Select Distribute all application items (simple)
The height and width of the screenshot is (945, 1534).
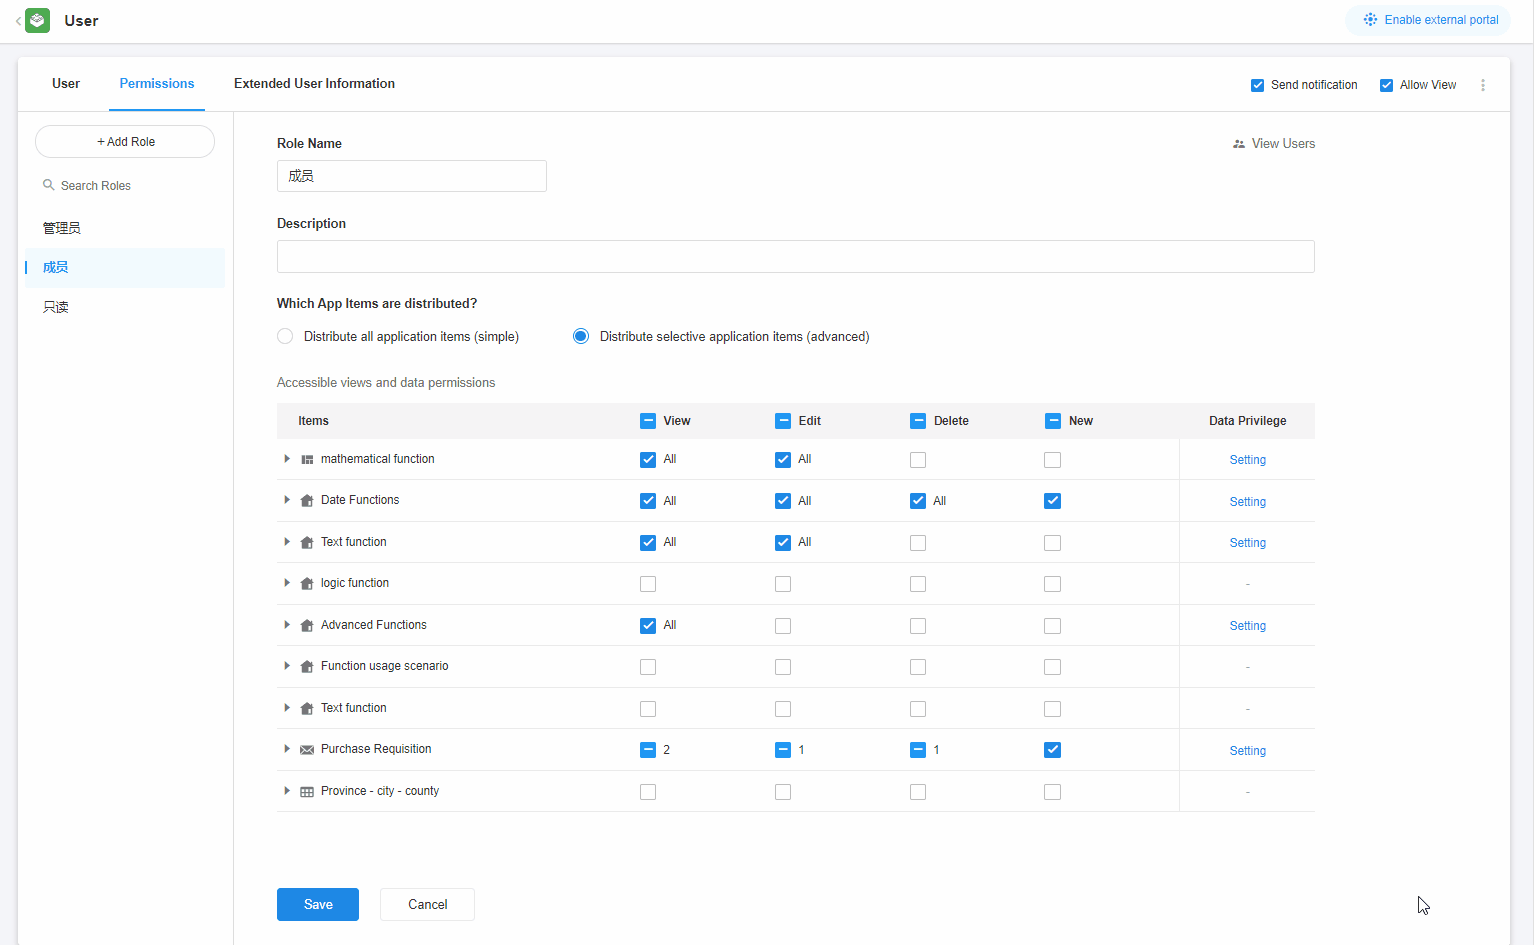point(286,337)
